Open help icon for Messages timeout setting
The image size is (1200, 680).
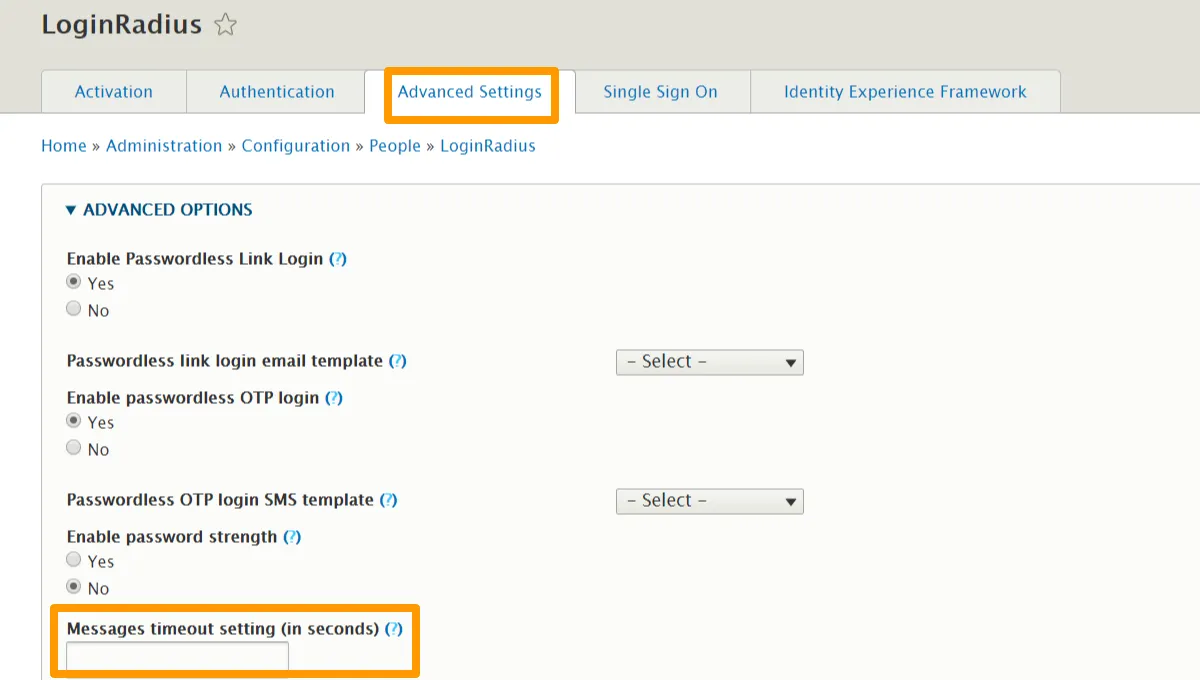394,629
